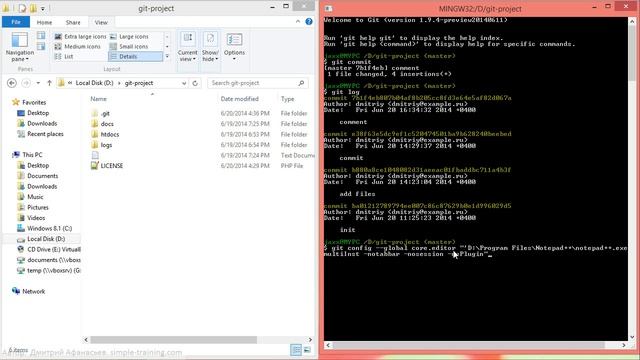Open Desktop under Favorites
Viewport: 640px width, 360px height.
[x=38, y=113]
